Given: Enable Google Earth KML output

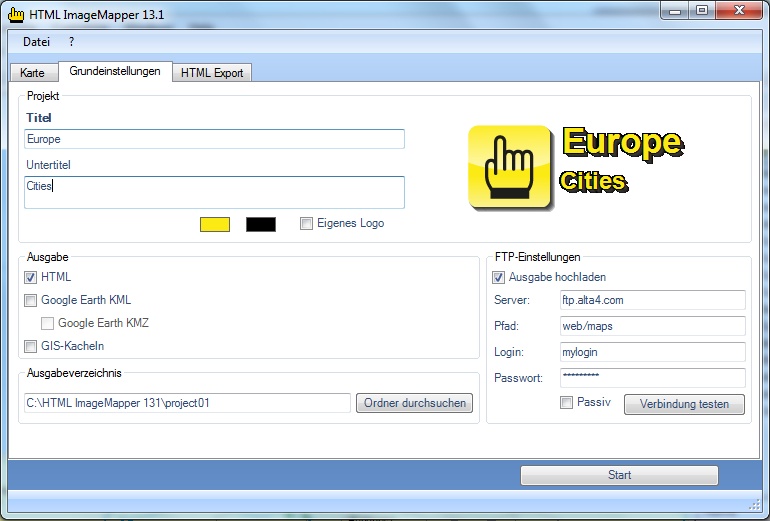Looking at the screenshot, I should [31, 300].
